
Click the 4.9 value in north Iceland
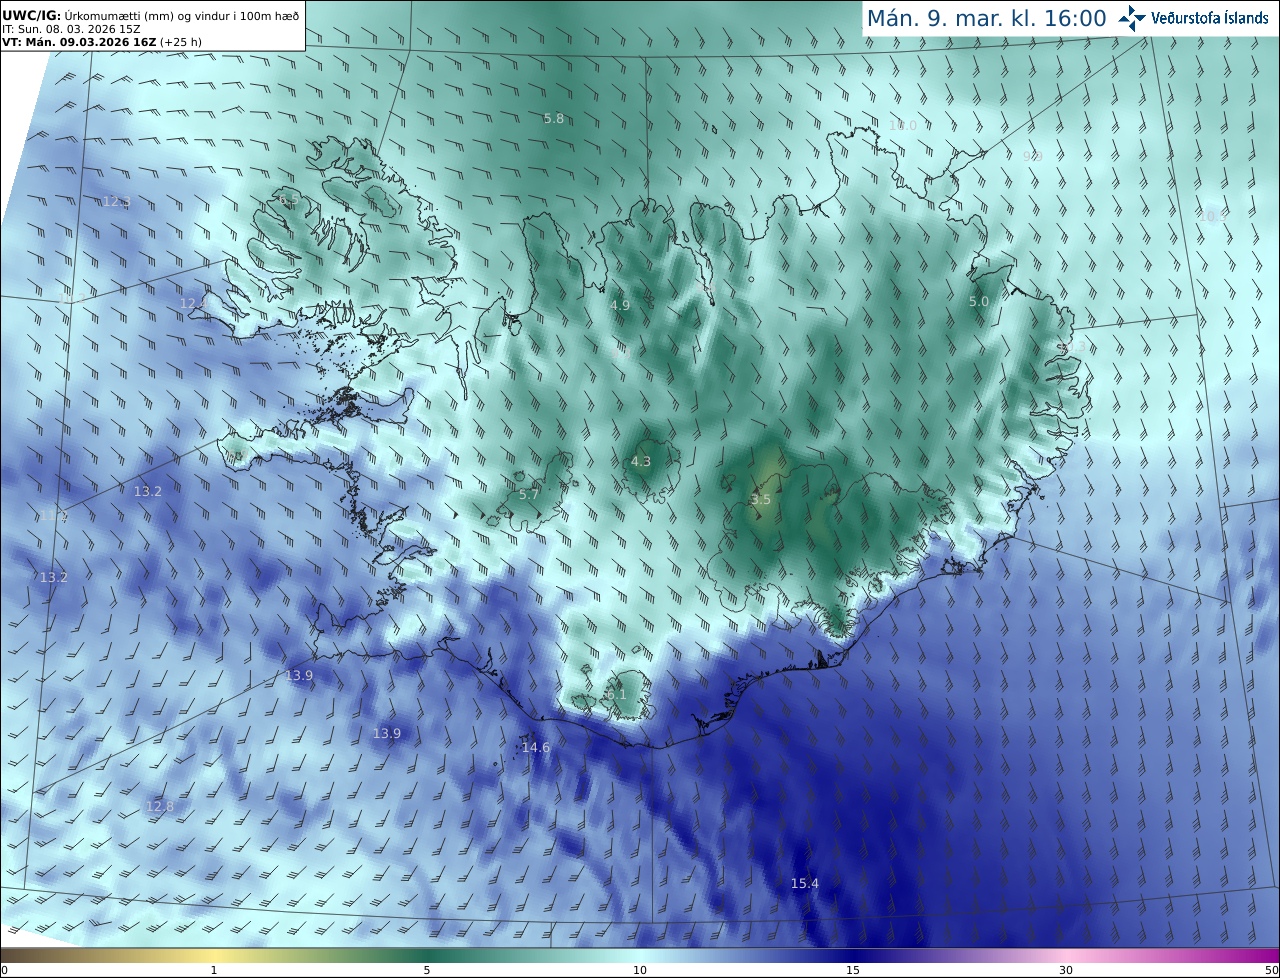point(620,305)
